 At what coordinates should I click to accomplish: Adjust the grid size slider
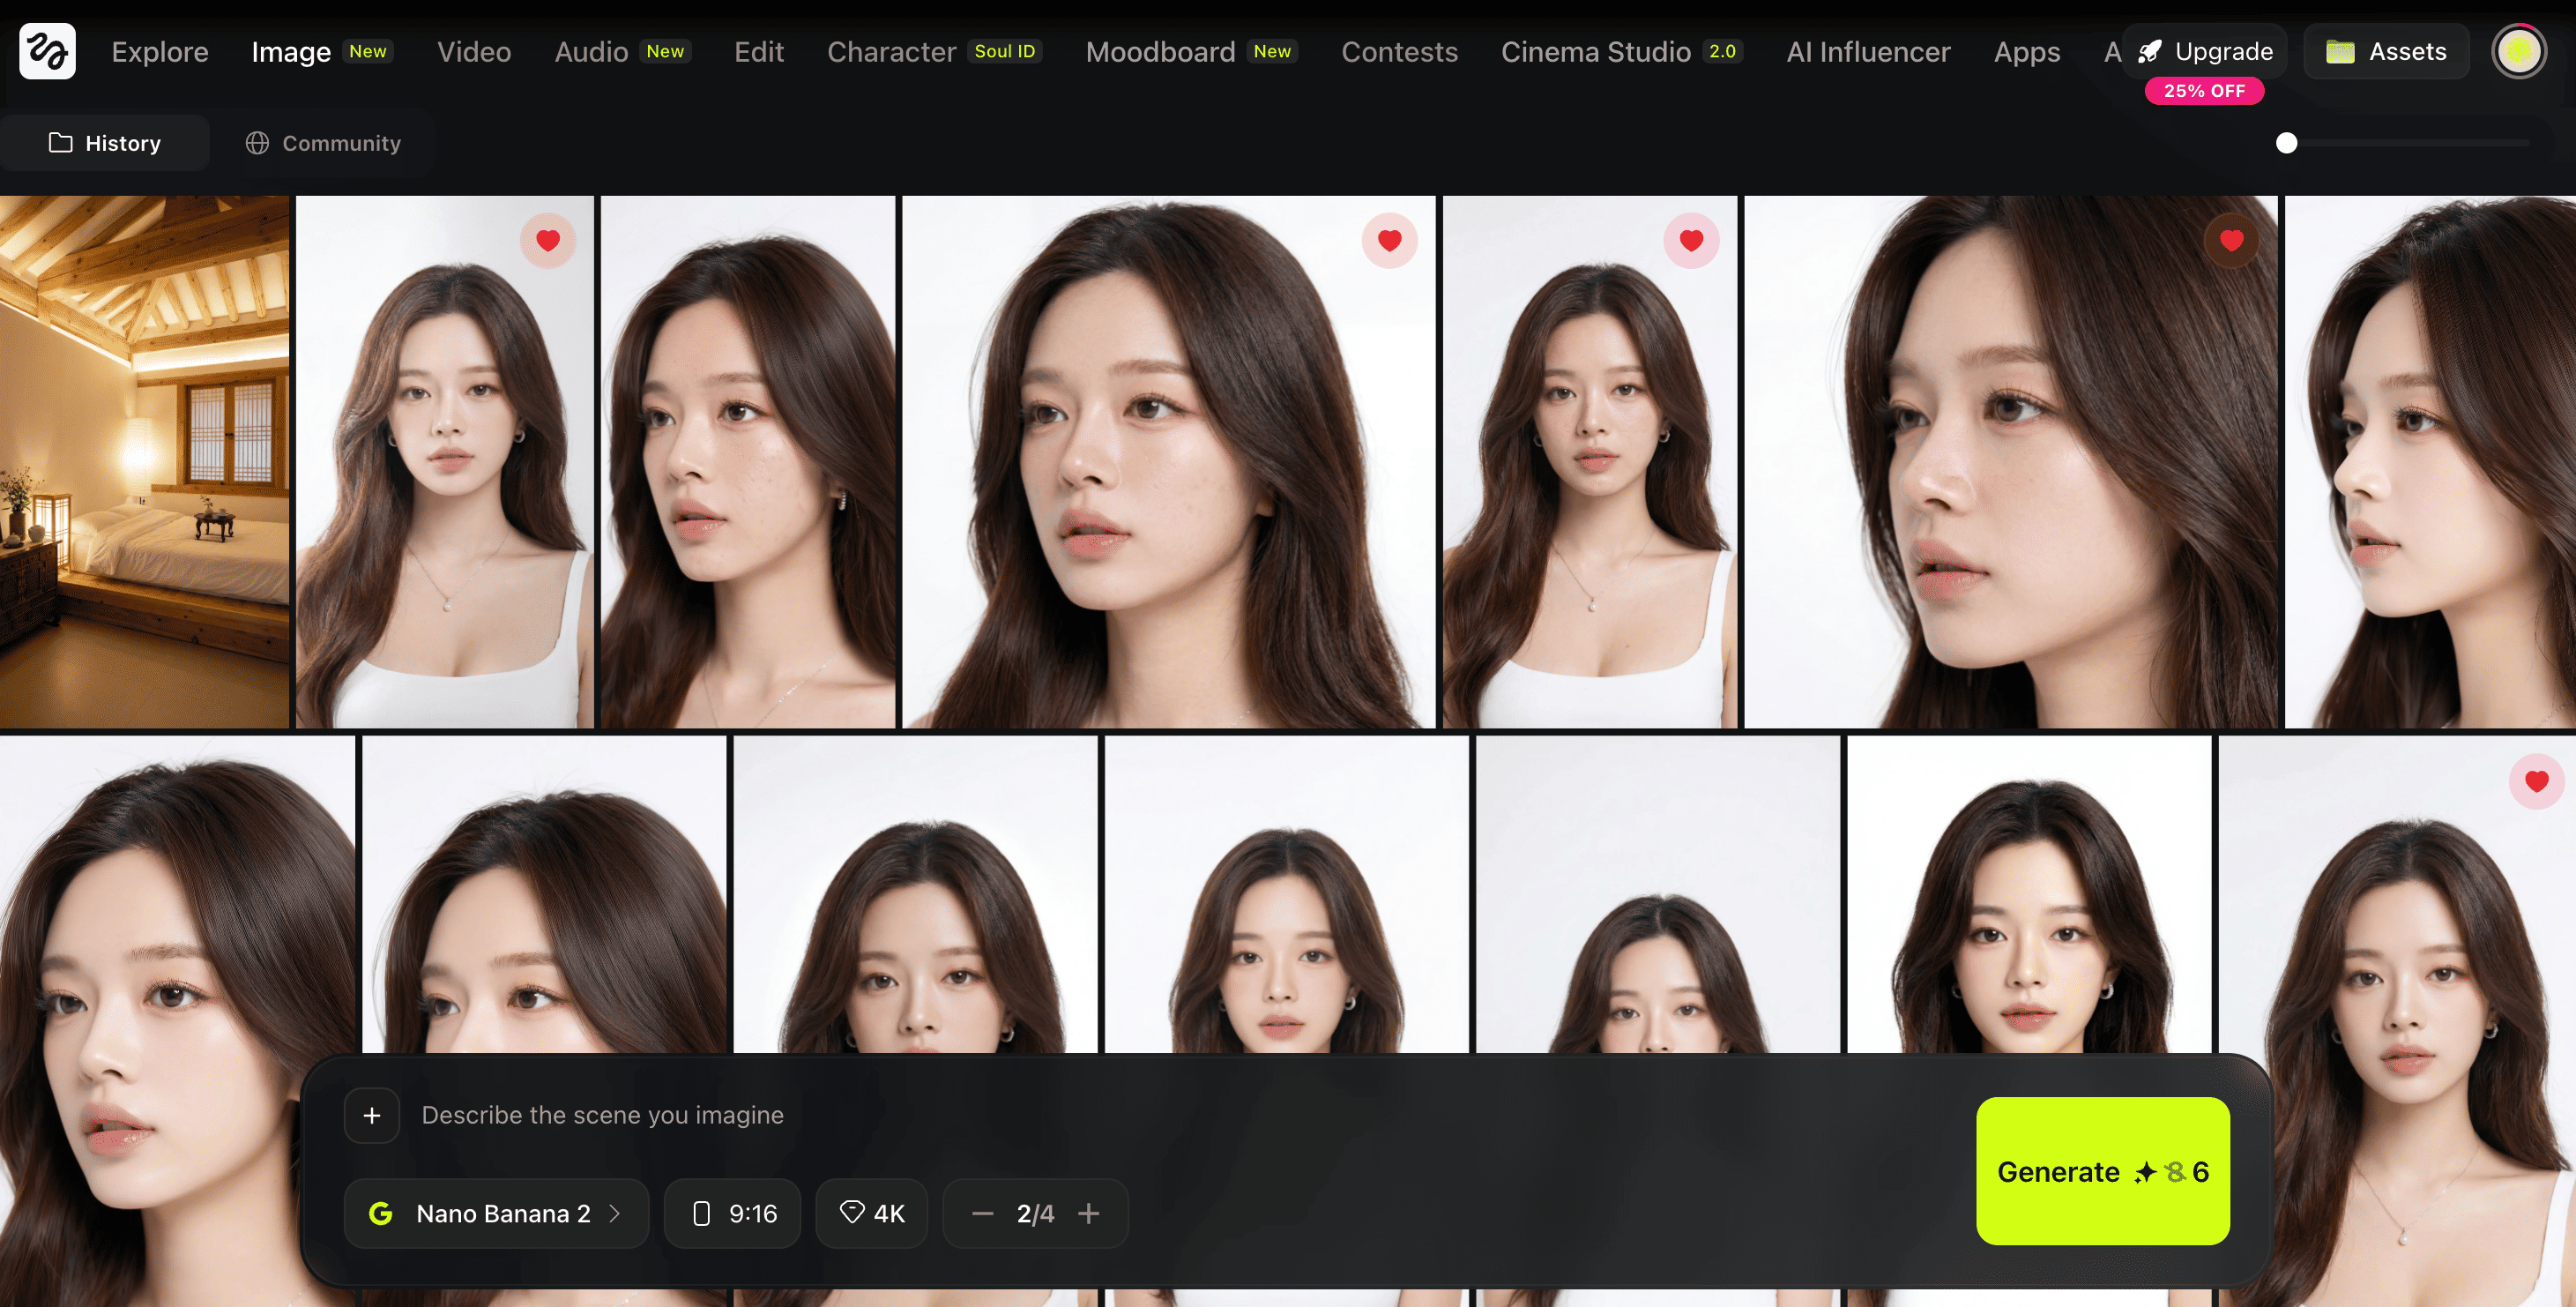pyautogui.click(x=2289, y=143)
